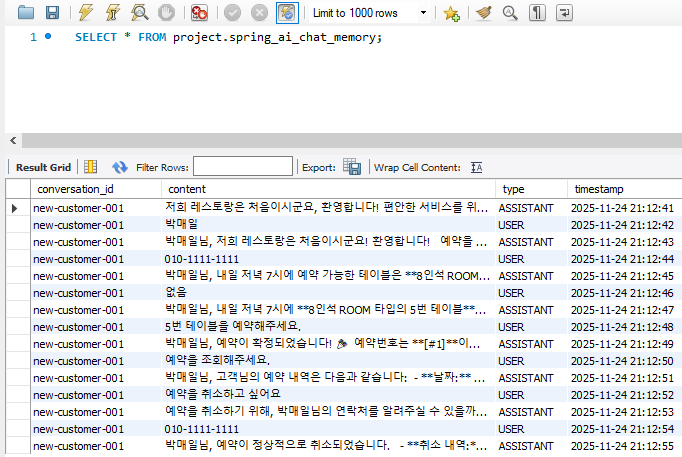
Task: Select the USER type cell at 21:12:52
Action: point(532,395)
